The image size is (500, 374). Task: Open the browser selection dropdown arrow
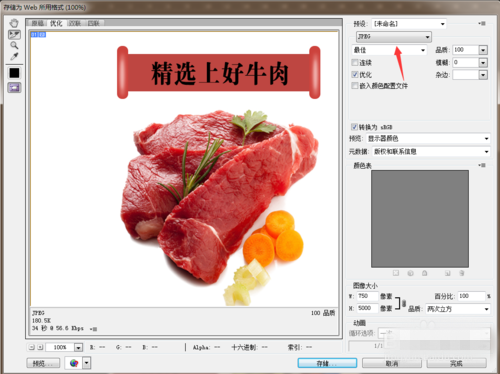pyautogui.click(x=87, y=363)
